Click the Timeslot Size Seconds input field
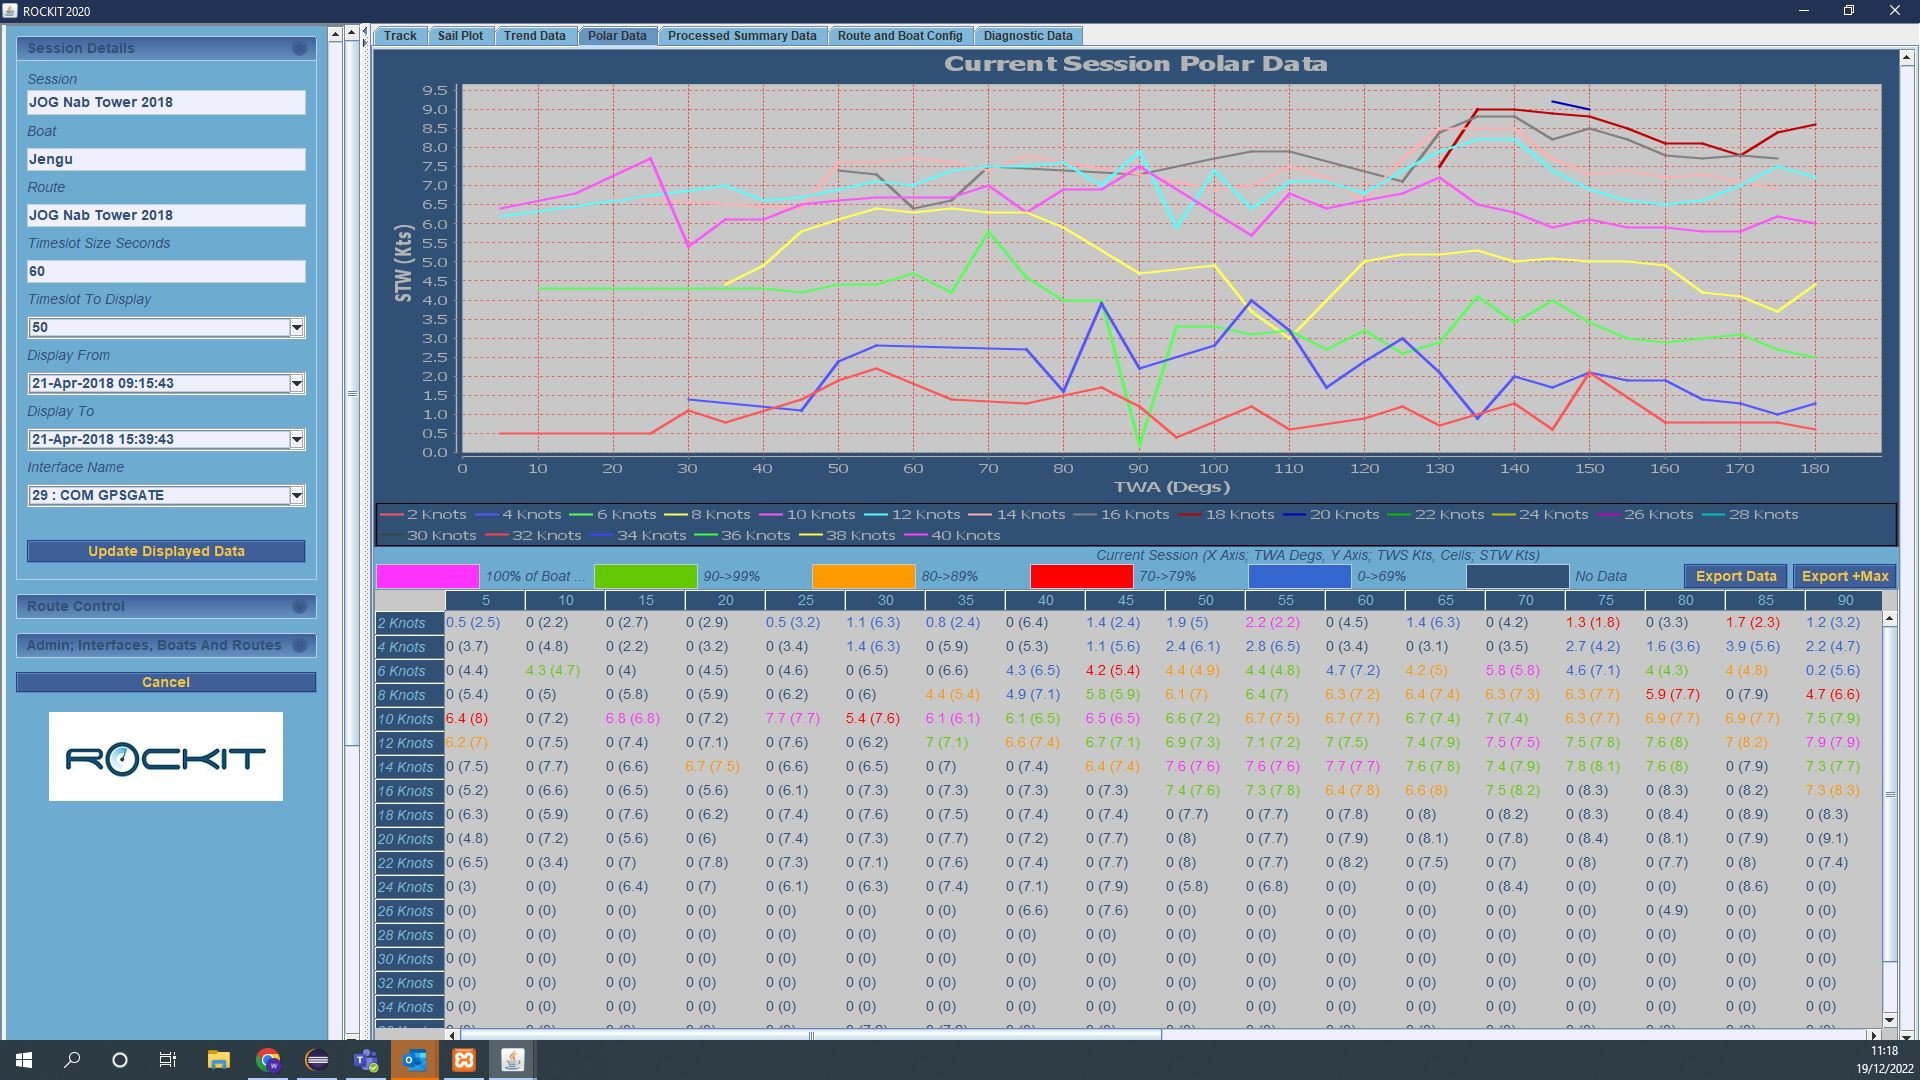This screenshot has height=1080, width=1920. coord(166,271)
